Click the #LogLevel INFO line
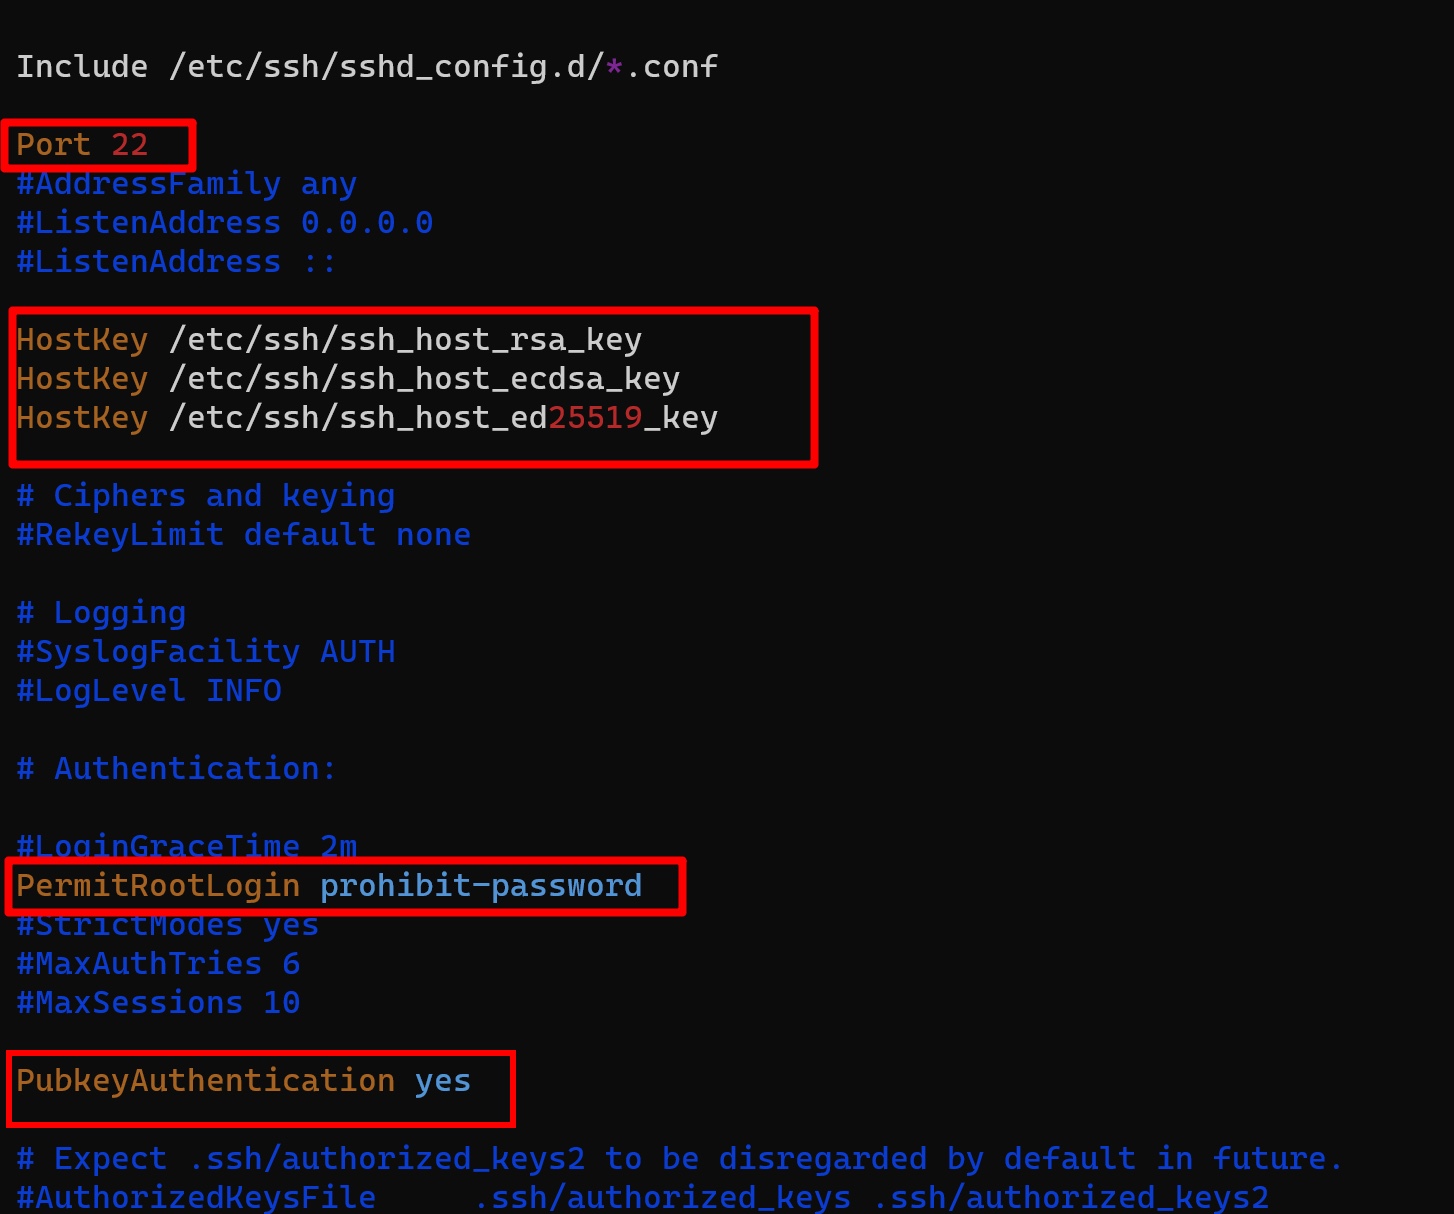Image resolution: width=1454 pixels, height=1214 pixels. tap(148, 691)
